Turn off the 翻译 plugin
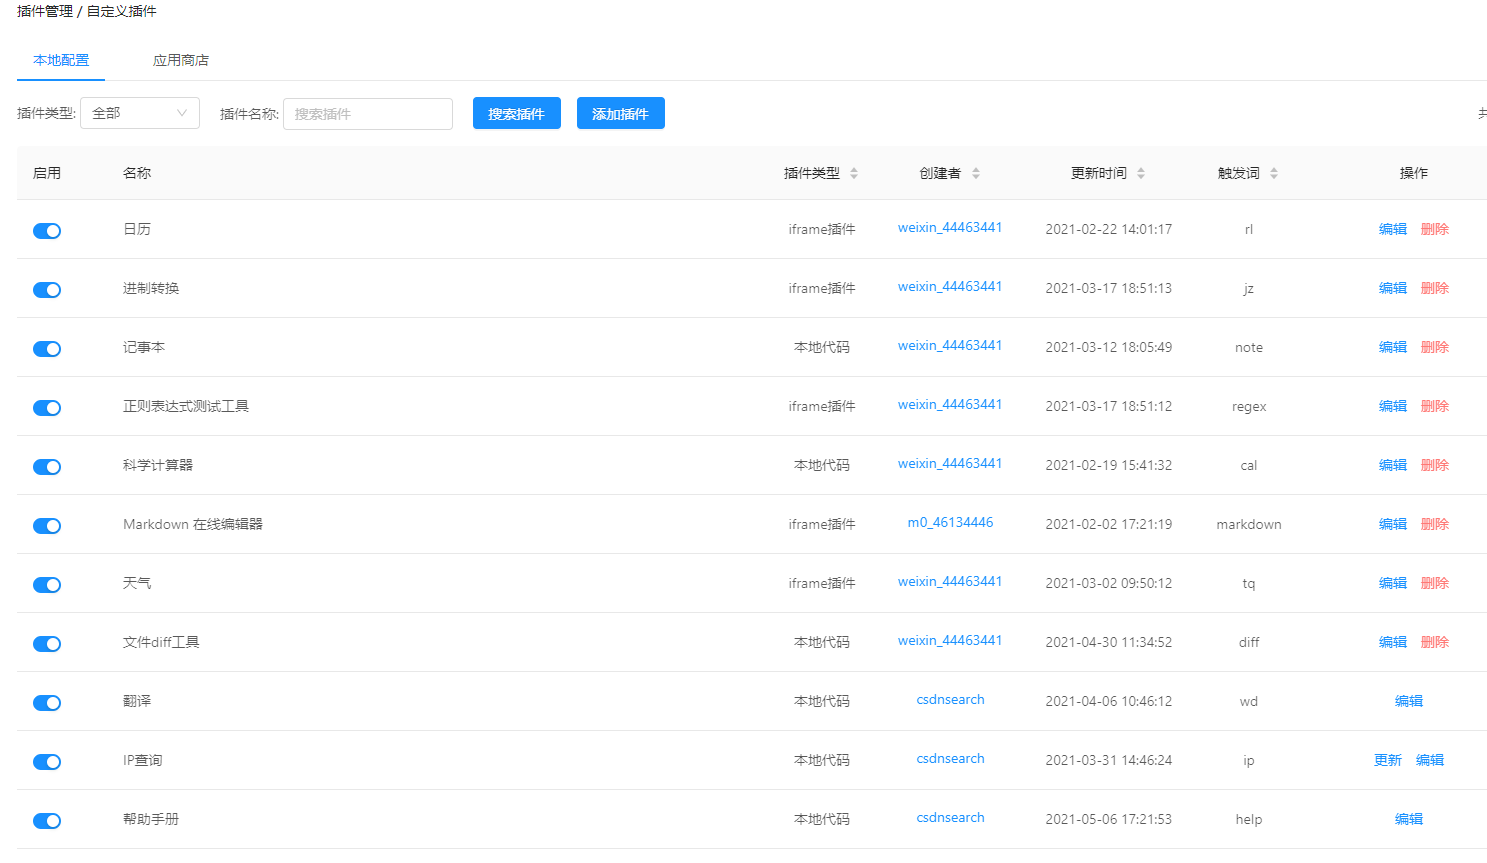The height and width of the screenshot is (863, 1487). coord(47,703)
